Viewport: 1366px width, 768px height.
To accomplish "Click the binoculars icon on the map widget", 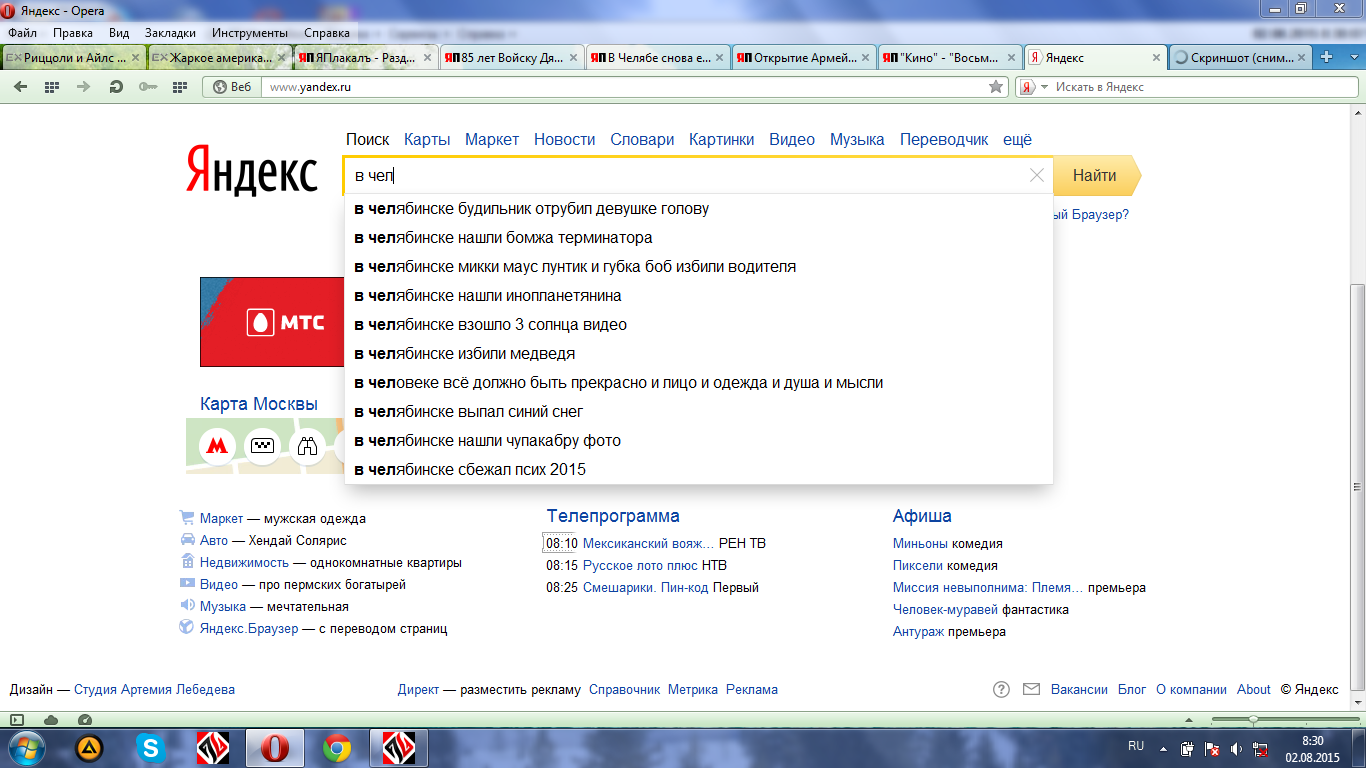I will click(x=308, y=446).
